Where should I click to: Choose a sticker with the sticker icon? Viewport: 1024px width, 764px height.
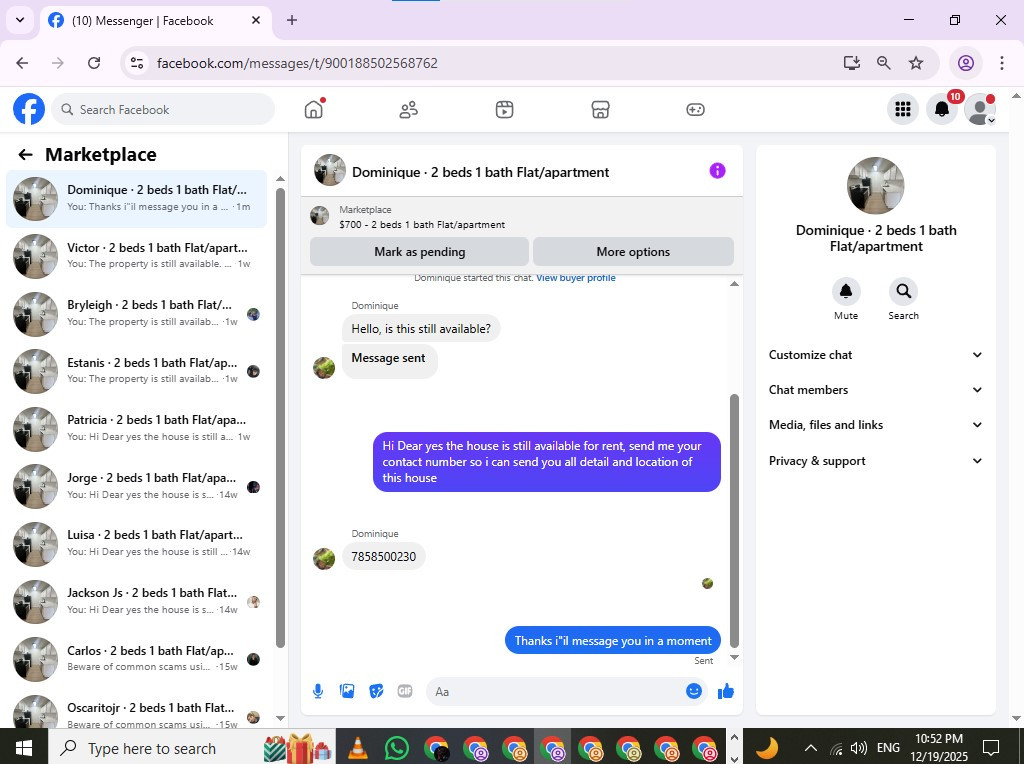point(376,691)
